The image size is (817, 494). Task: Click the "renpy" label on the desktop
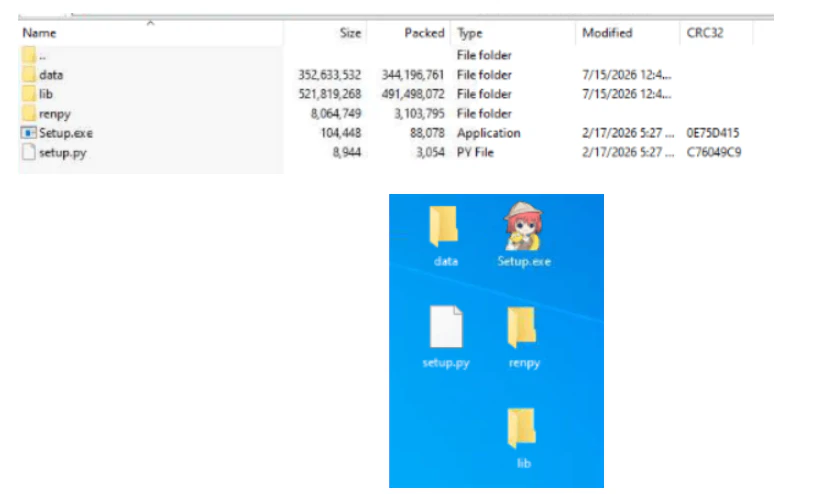tap(524, 363)
